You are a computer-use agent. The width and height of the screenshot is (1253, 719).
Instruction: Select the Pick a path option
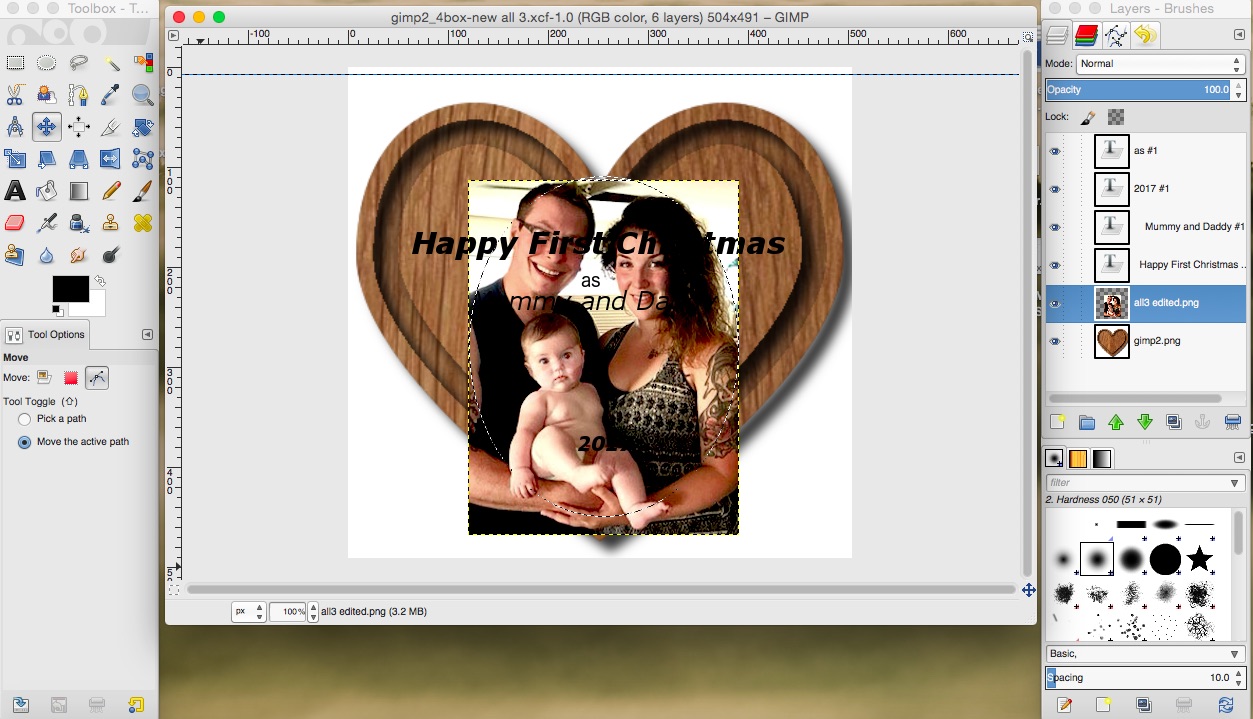point(25,419)
